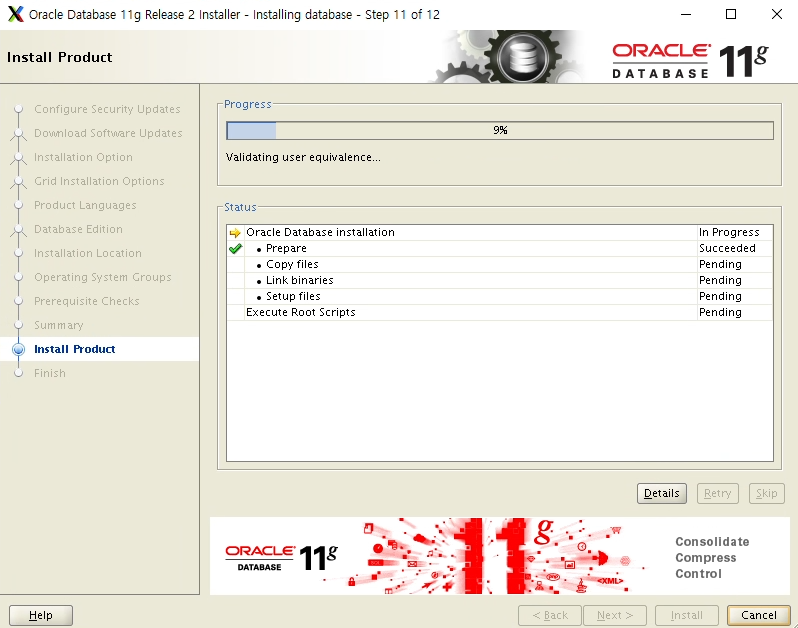The width and height of the screenshot is (798, 628).
Task: Select Download Software Updates step
Action: (108, 133)
